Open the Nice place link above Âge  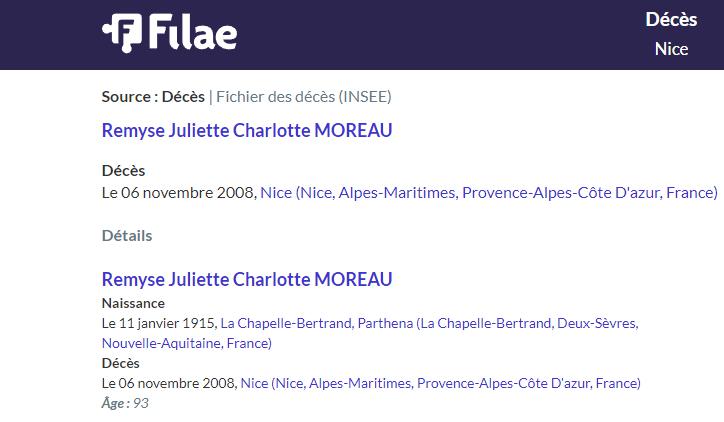coord(440,383)
